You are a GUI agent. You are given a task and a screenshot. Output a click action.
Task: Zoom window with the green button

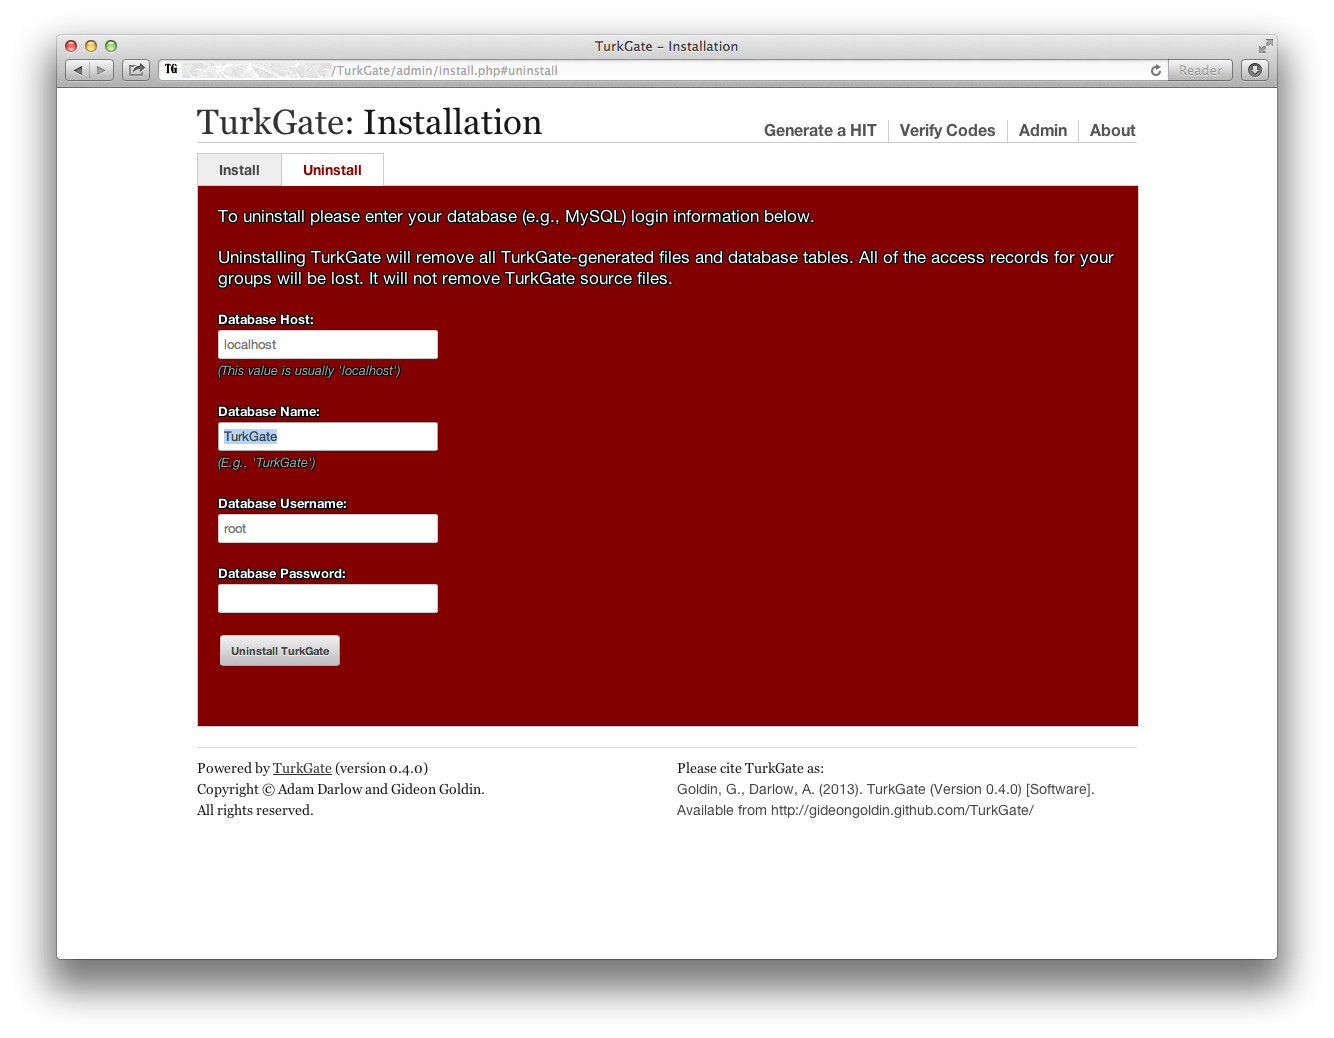click(111, 46)
